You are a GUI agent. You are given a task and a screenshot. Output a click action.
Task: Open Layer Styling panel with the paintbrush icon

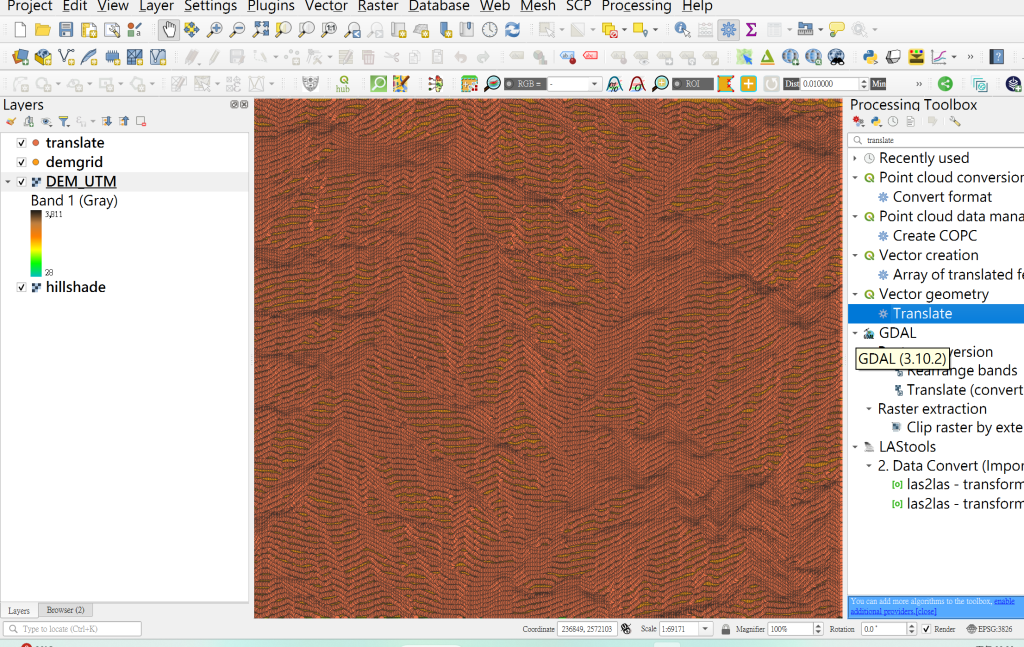pyautogui.click(x=11, y=121)
